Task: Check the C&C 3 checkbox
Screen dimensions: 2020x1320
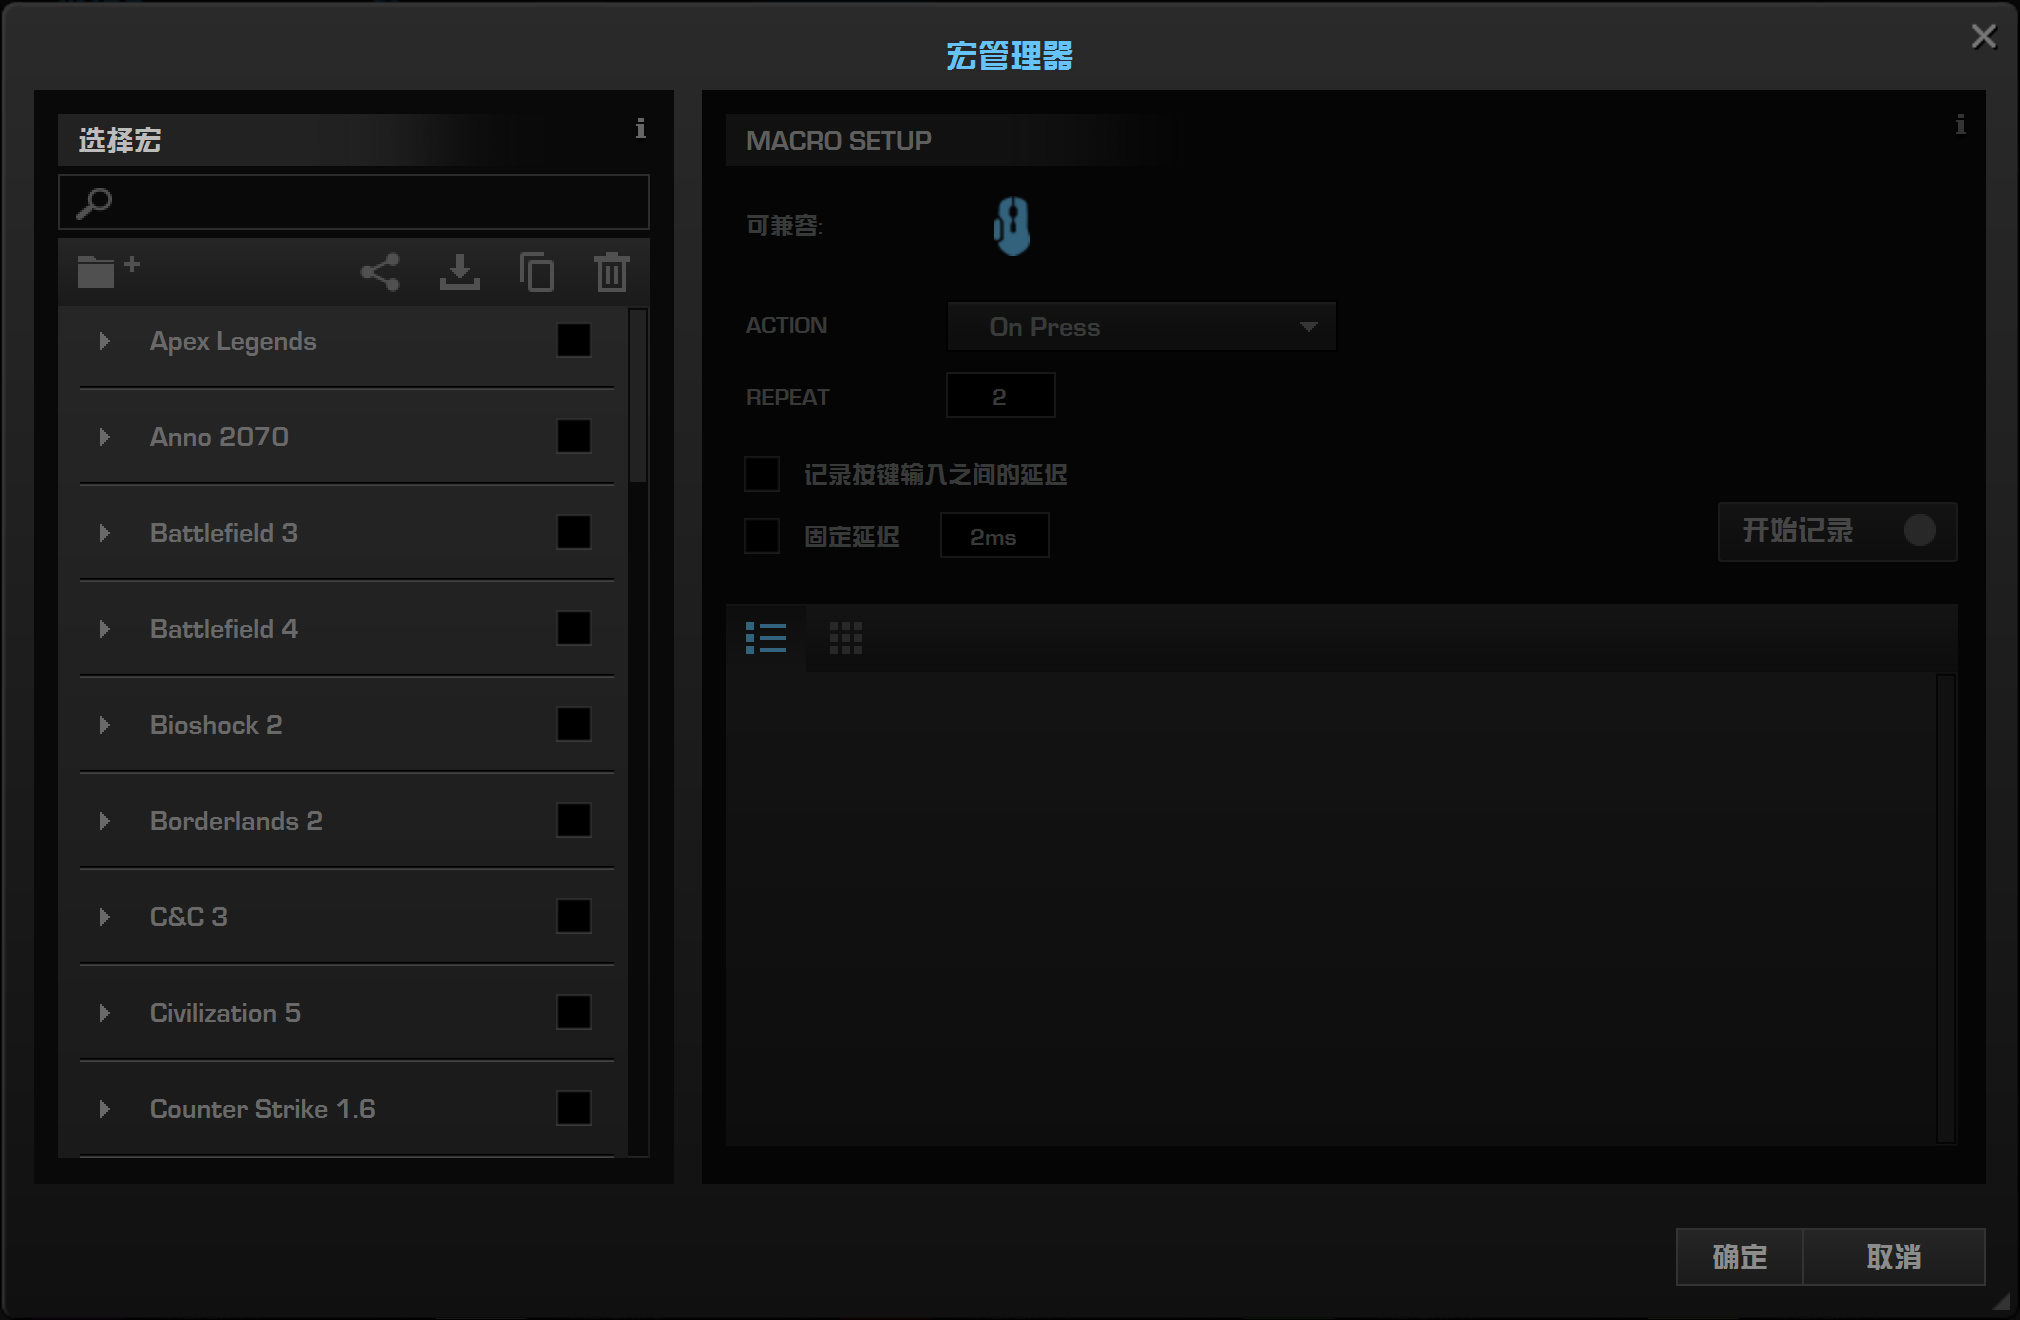Action: pos(574,916)
